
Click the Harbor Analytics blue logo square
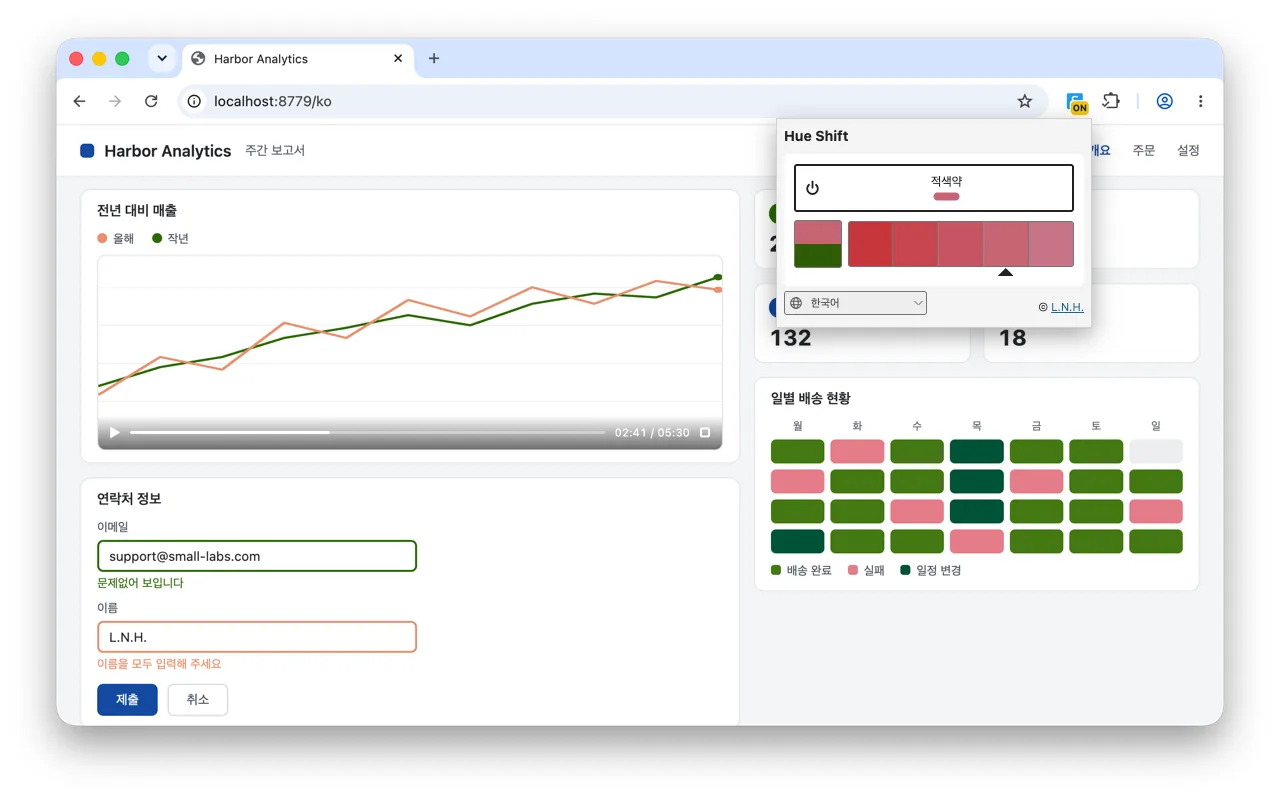point(87,150)
